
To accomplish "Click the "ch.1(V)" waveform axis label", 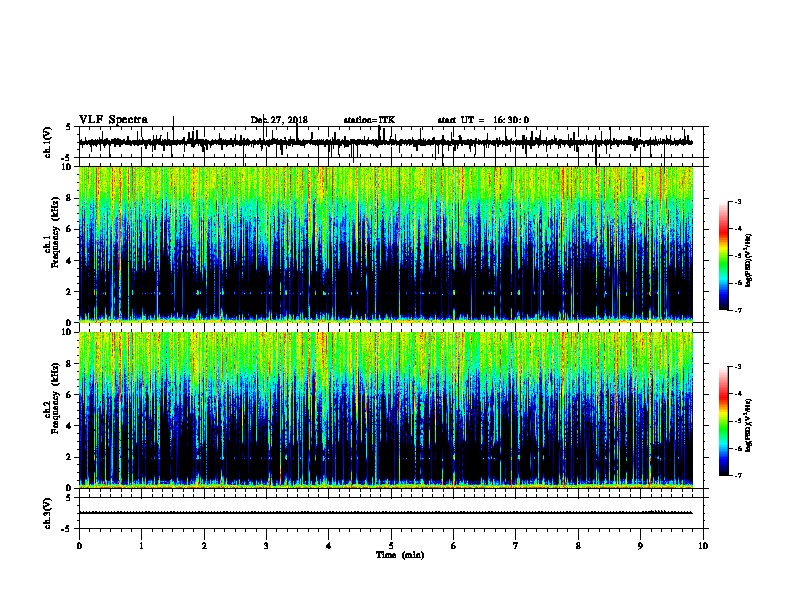I will tap(47, 142).
